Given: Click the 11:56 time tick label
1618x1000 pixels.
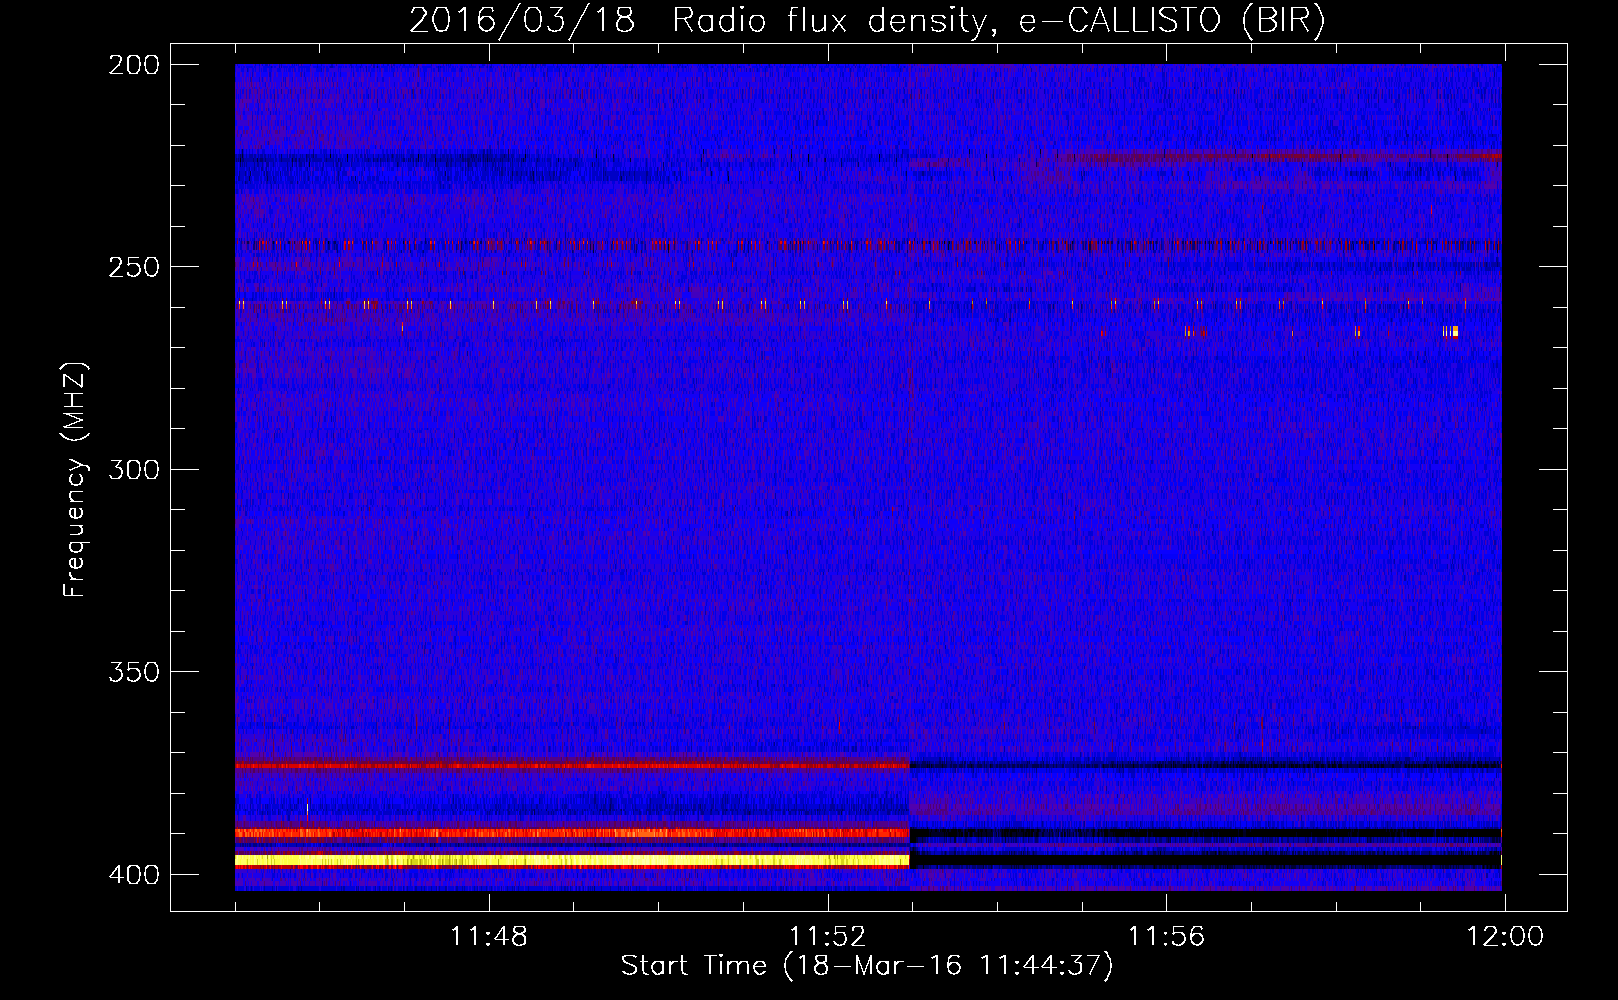Looking at the screenshot, I should pyautogui.click(x=1166, y=937).
